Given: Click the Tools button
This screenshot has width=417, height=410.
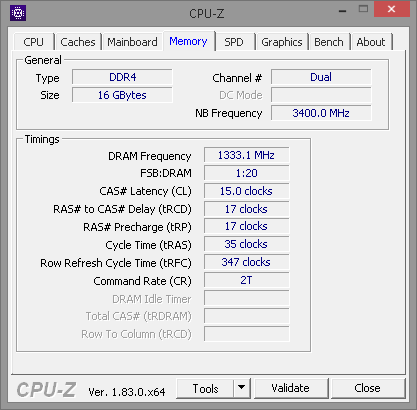Looking at the screenshot, I should click(205, 388).
